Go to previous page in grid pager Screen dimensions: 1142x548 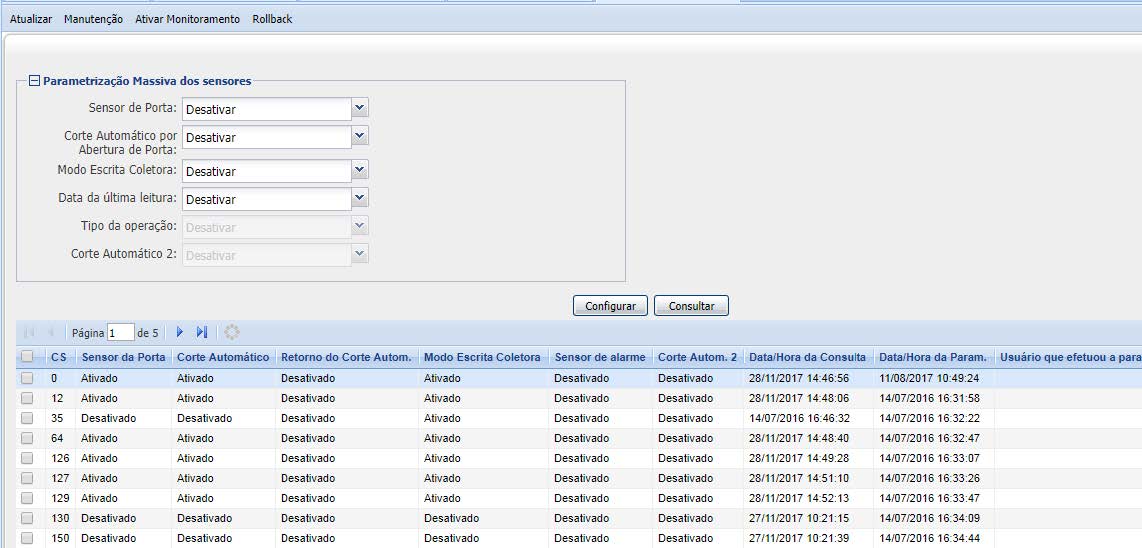point(50,332)
